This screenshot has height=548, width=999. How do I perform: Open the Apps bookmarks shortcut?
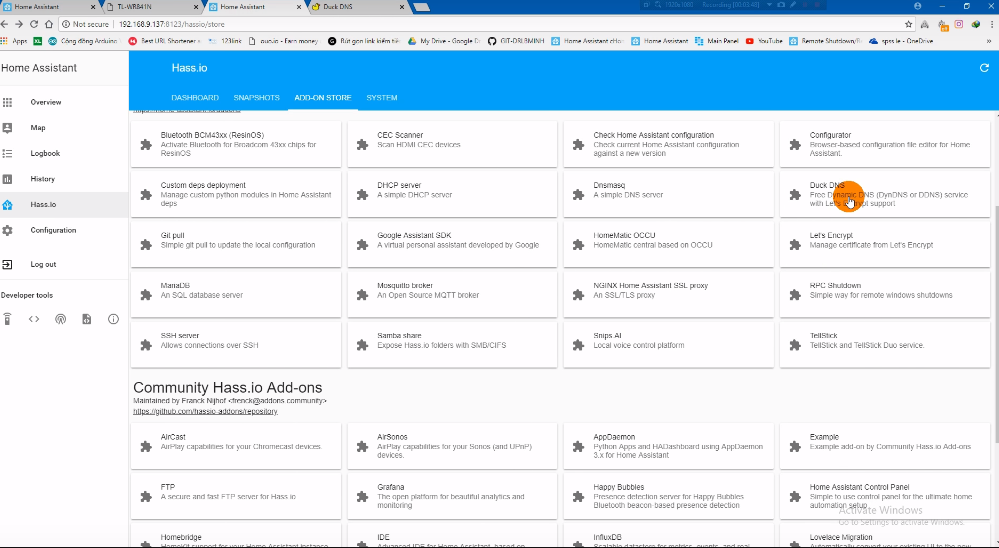(15, 41)
